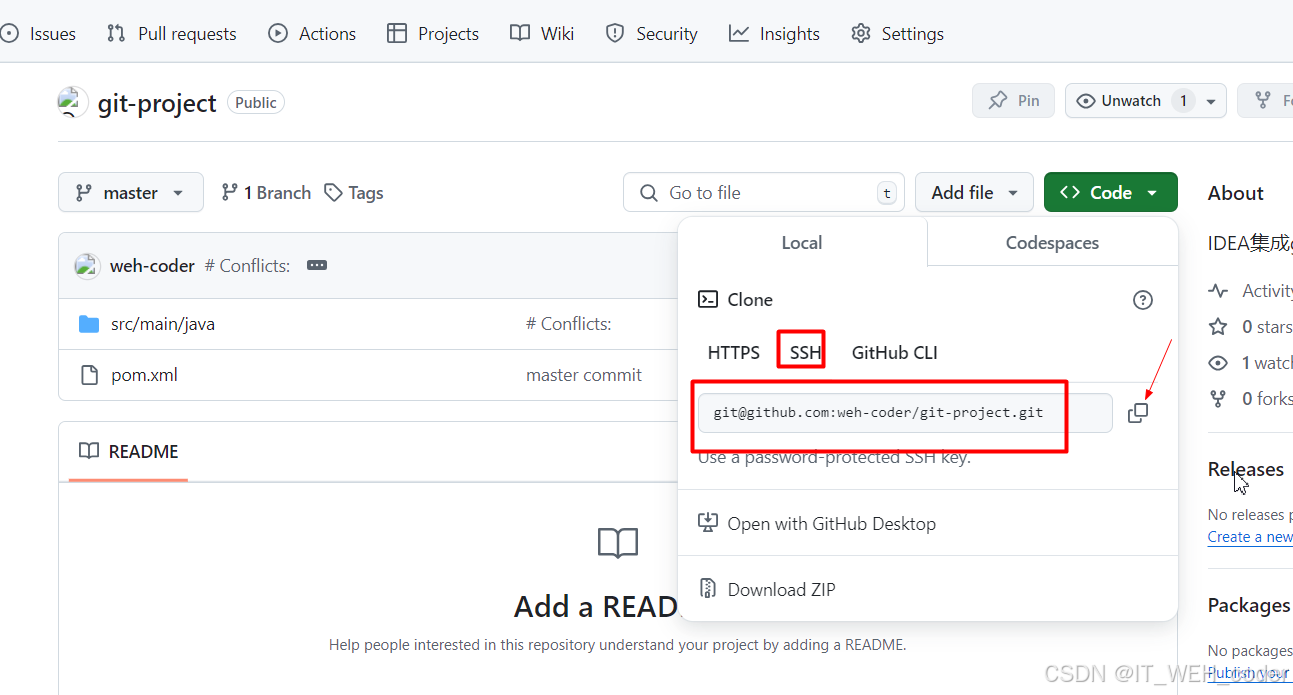
Task: Click the Clone terminal icon
Action: [x=708, y=299]
